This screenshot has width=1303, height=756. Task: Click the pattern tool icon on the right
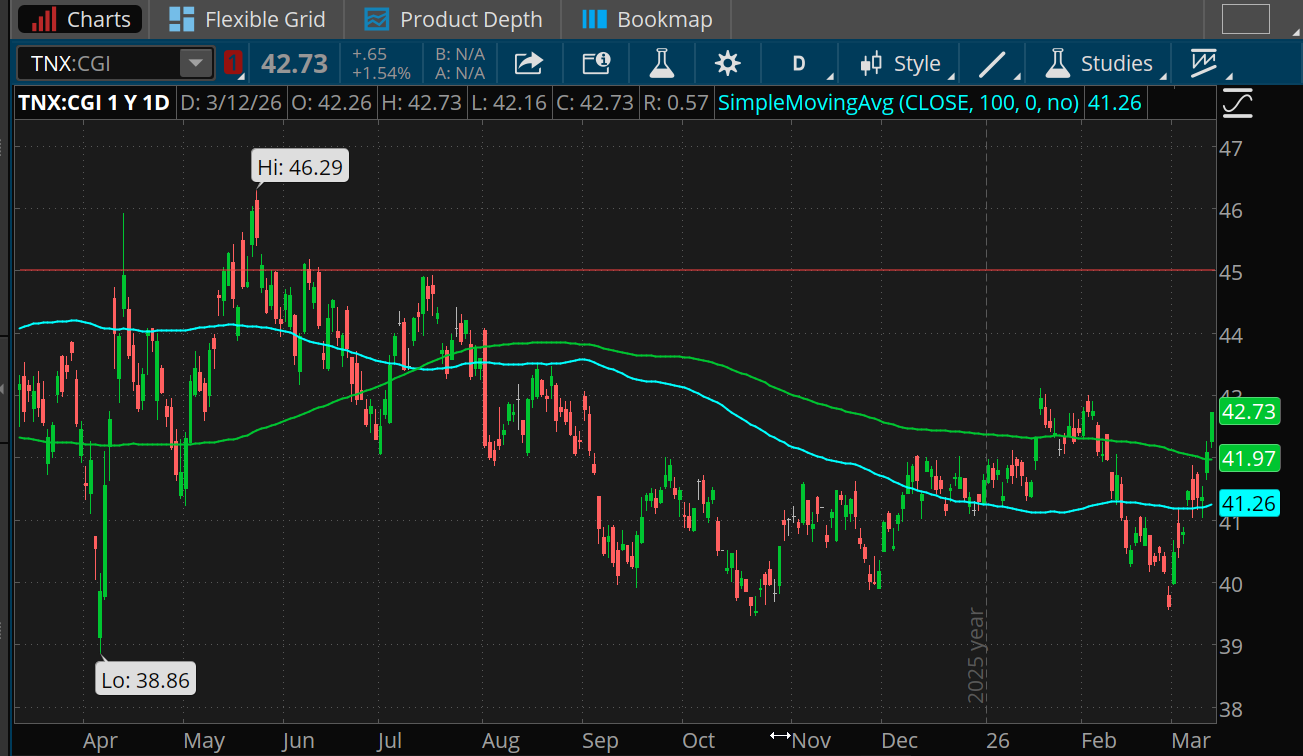pos(1204,63)
